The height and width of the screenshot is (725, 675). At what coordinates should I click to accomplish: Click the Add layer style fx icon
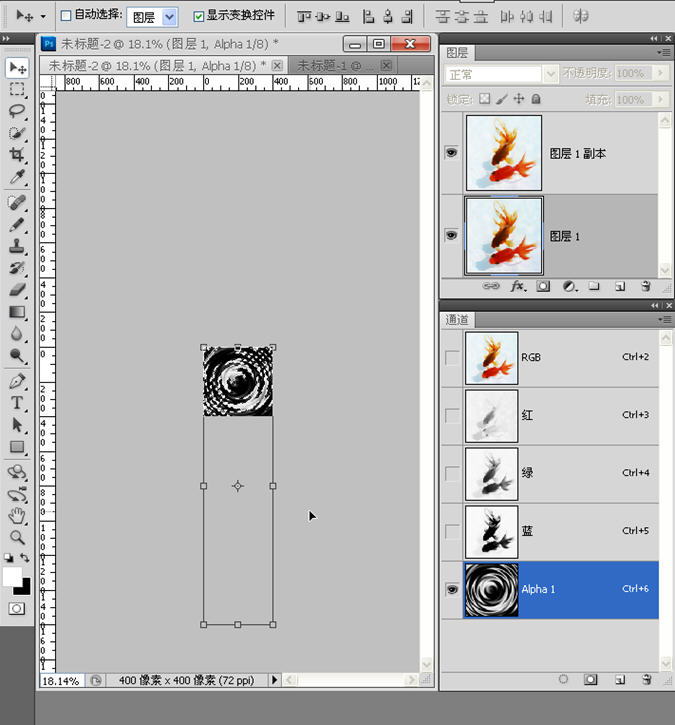point(518,286)
